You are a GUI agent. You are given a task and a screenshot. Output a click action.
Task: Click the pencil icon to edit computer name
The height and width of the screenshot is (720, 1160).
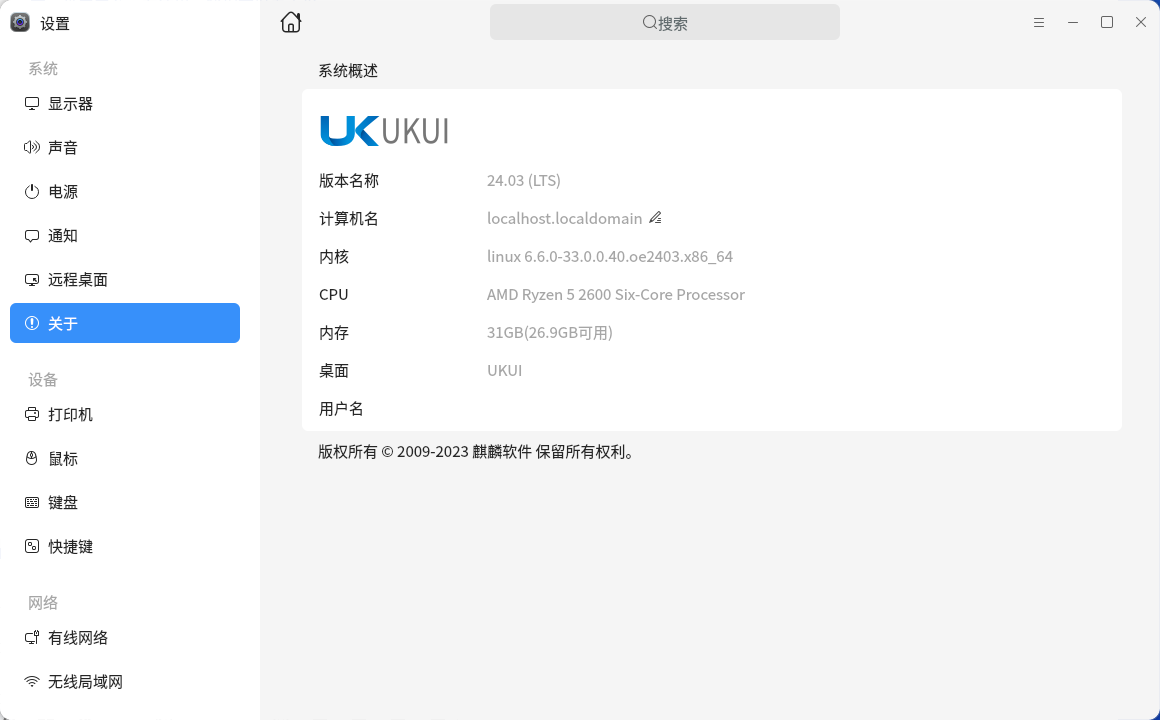tap(655, 218)
